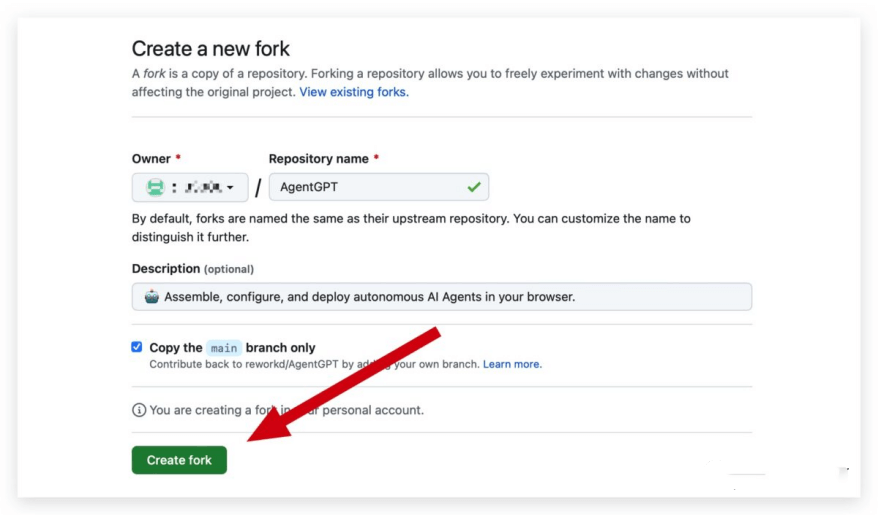Open the Learn more link
The height and width of the screenshot is (515, 878).
512,364
